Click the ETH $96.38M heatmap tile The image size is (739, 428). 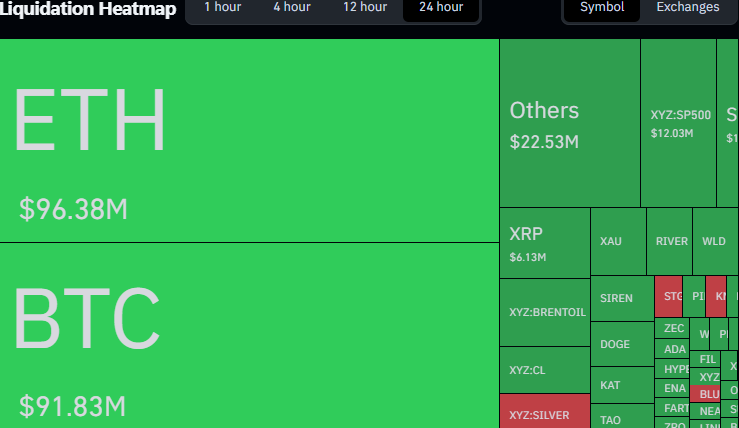249,140
